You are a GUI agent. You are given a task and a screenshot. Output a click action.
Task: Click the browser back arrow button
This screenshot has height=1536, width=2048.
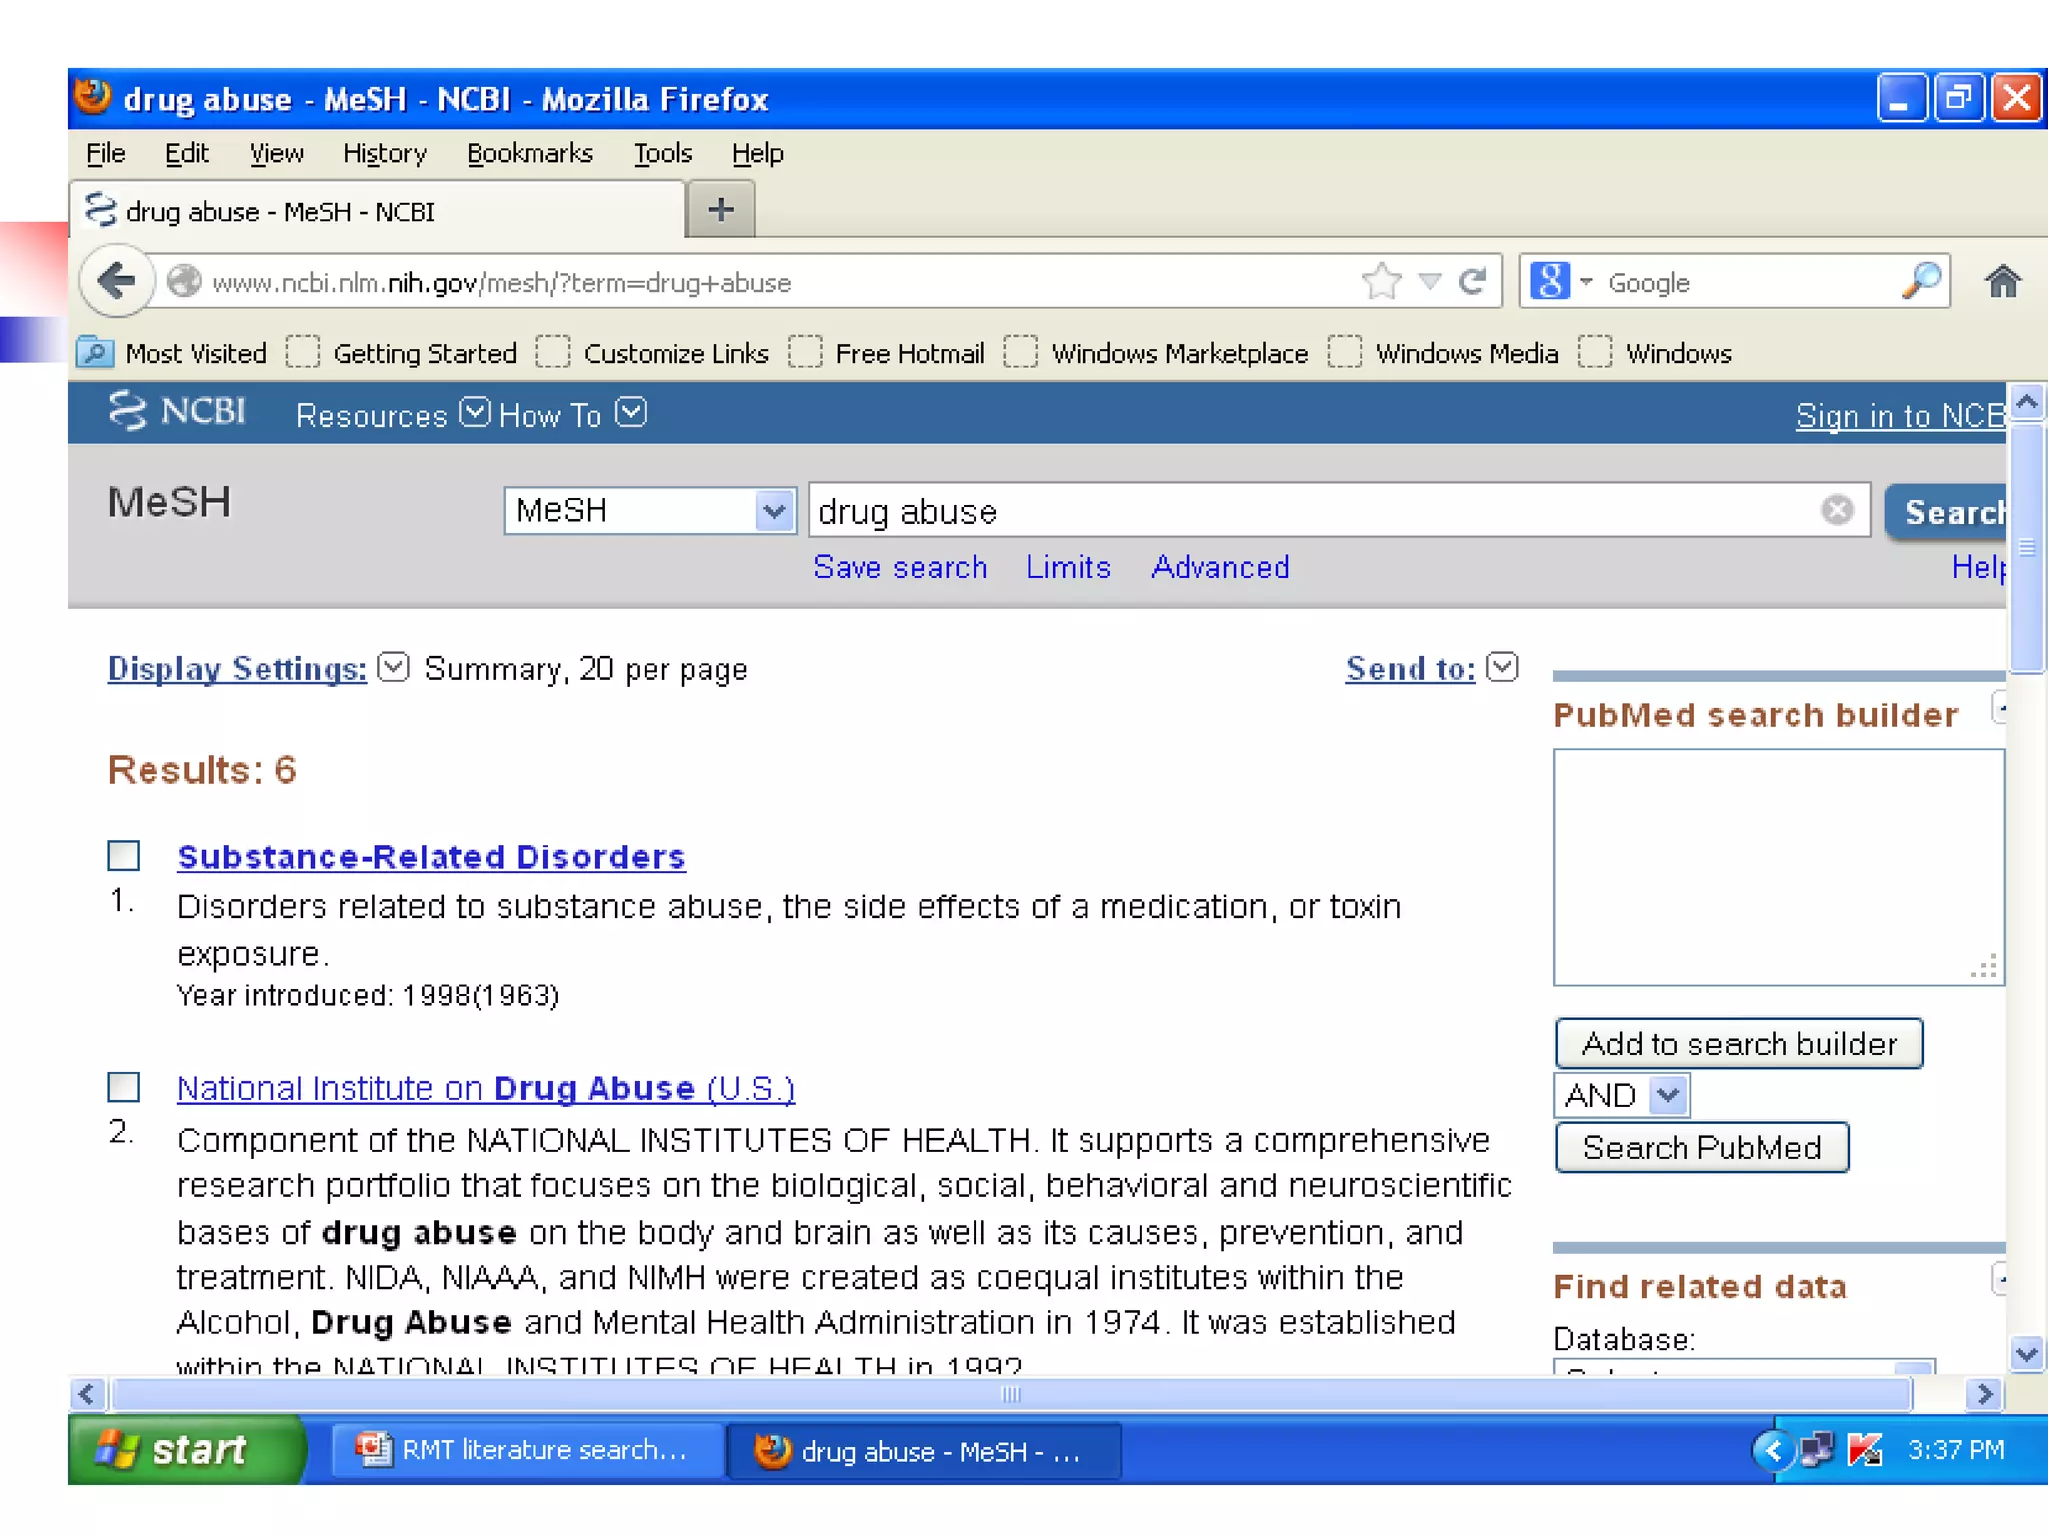(118, 281)
